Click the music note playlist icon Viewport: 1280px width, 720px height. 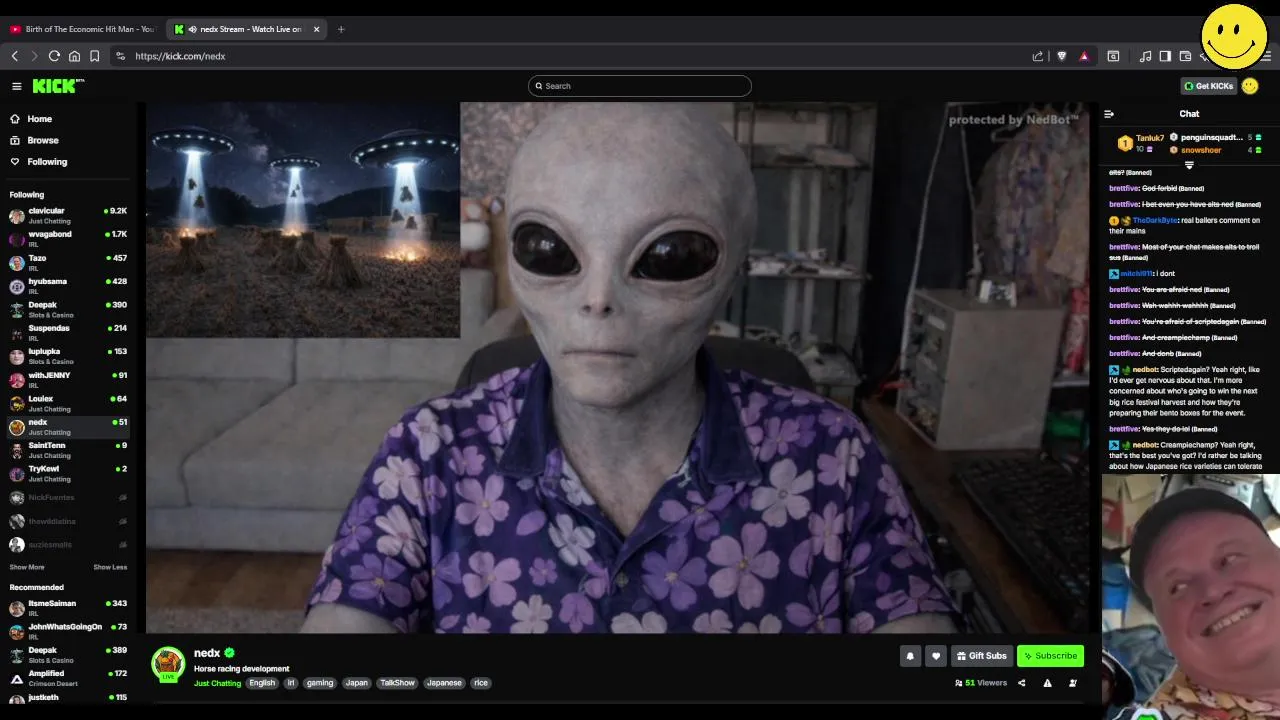pos(1146,56)
